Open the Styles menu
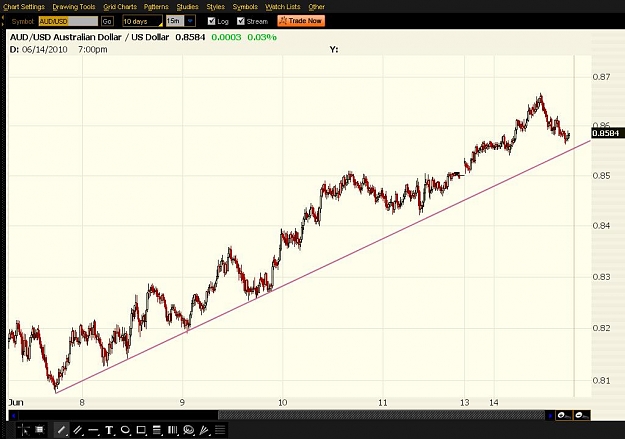This screenshot has height=439, width=625. (216, 7)
